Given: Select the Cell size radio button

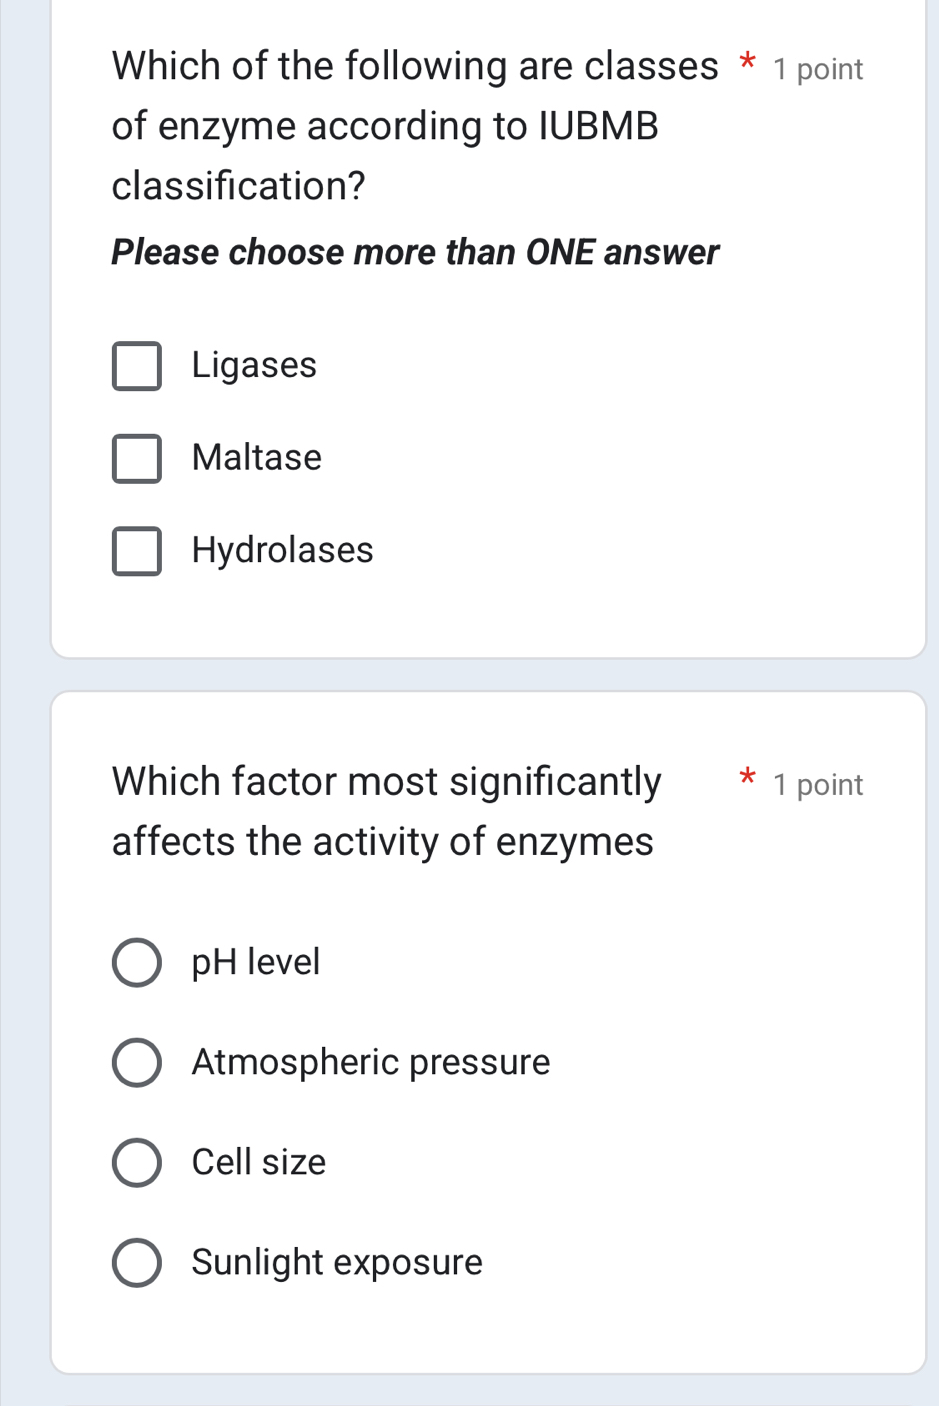Looking at the screenshot, I should coord(138,1162).
